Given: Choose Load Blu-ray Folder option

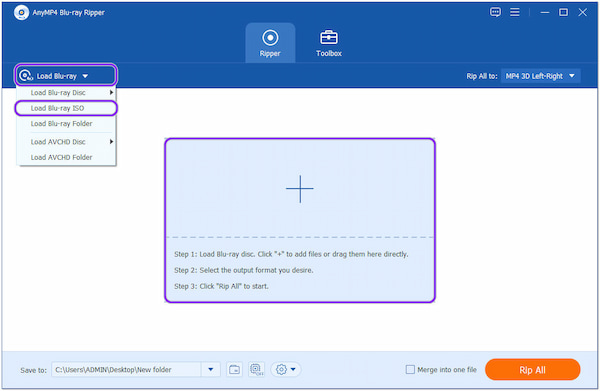Looking at the screenshot, I should pos(66,124).
